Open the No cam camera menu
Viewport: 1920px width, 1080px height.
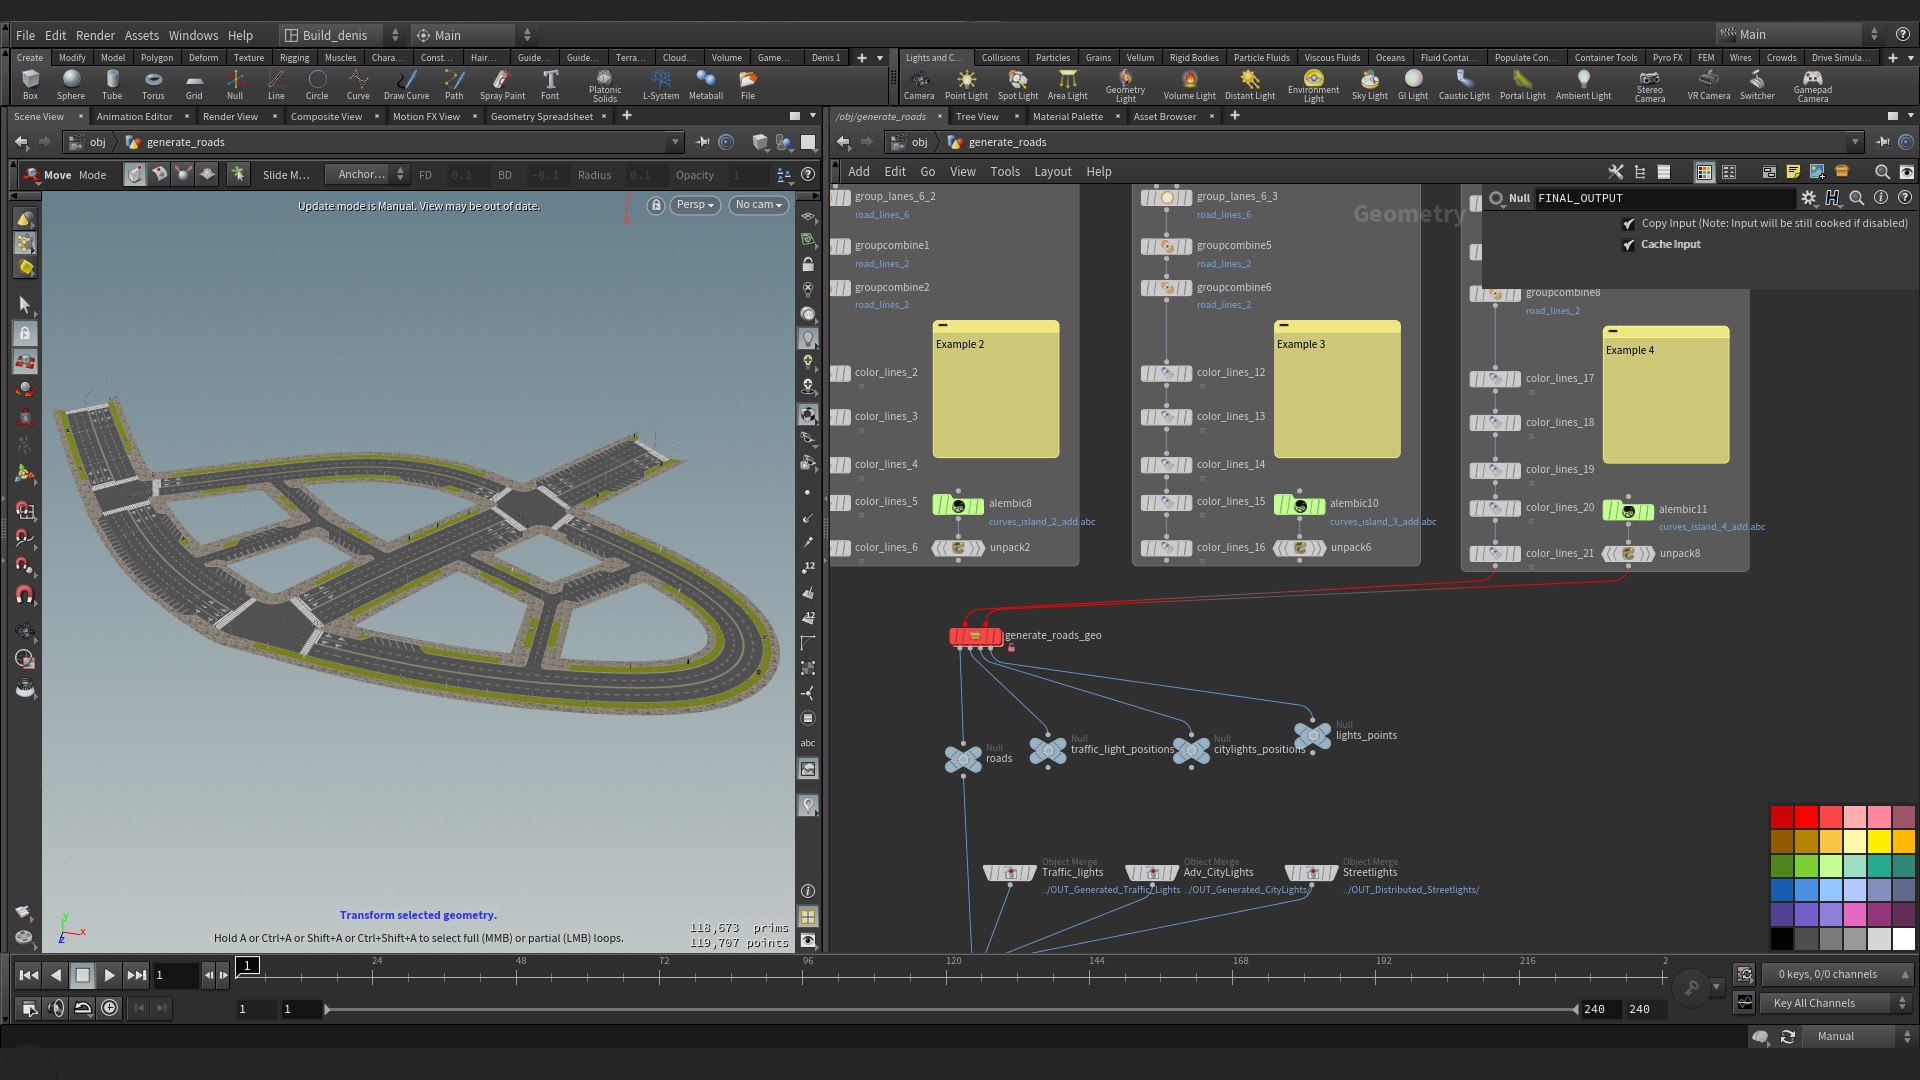759,205
